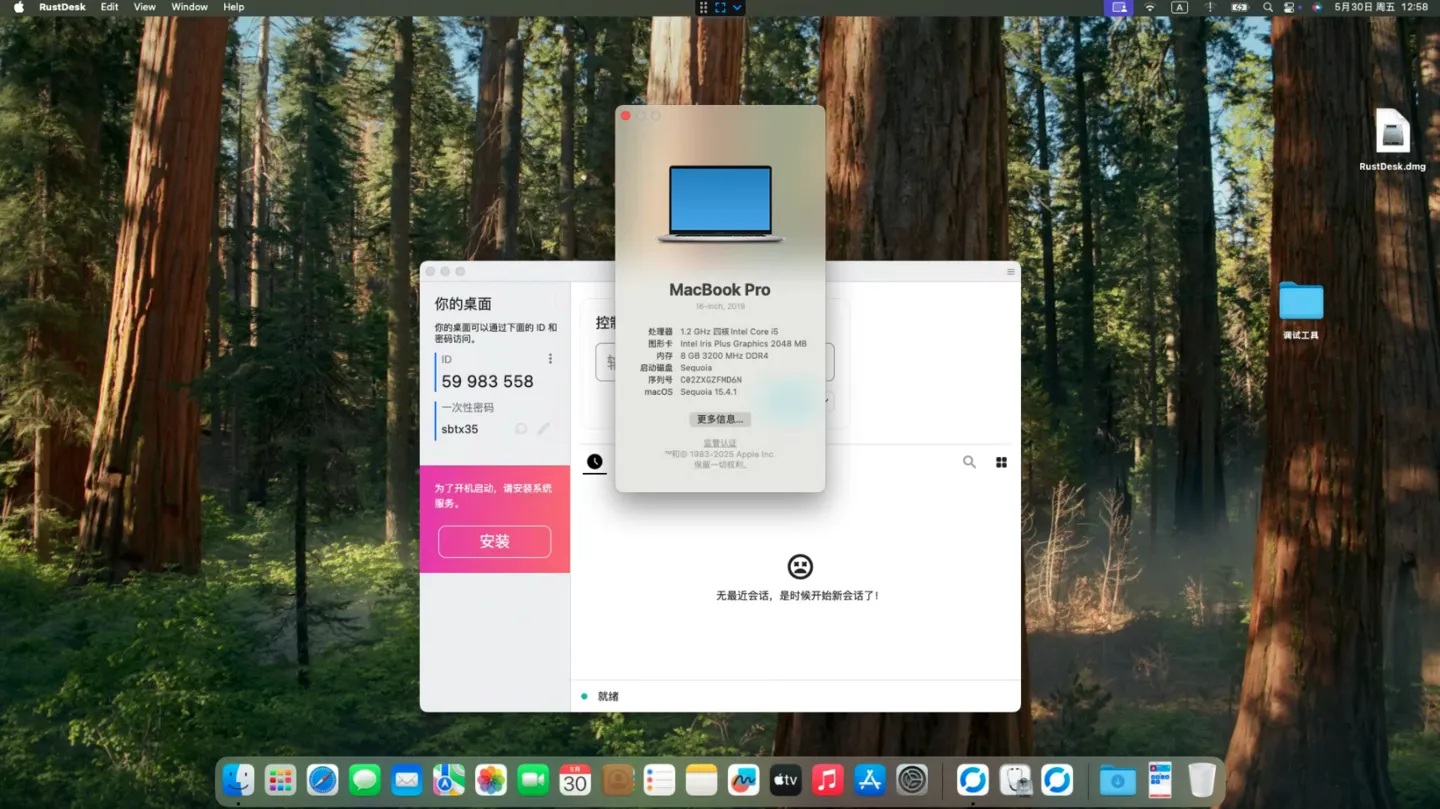Image resolution: width=1440 pixels, height=809 pixels.
Task: Edit the one-time password using pencil icon
Action: pos(543,428)
